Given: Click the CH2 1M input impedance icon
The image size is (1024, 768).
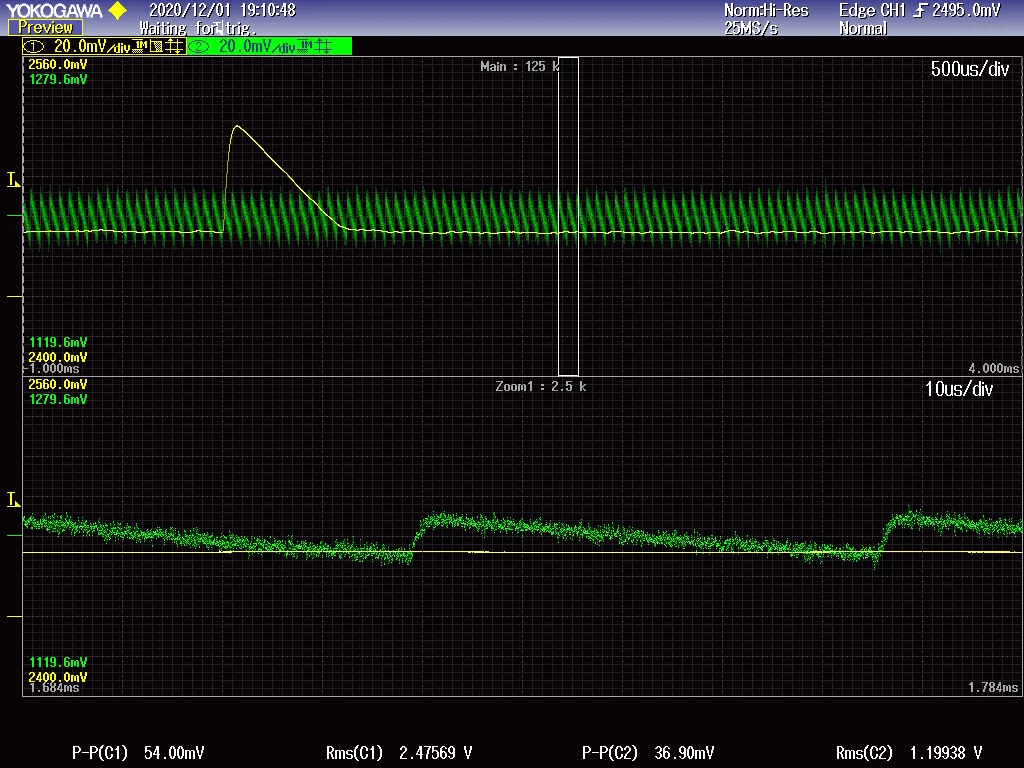Looking at the screenshot, I should pyautogui.click(x=304, y=46).
